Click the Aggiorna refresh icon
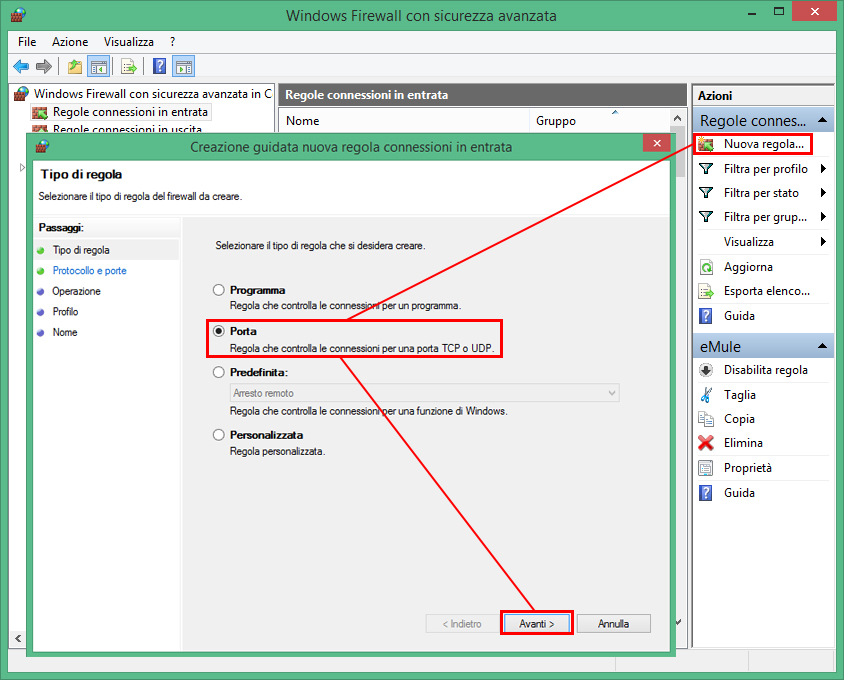The image size is (844, 680). pos(706,267)
